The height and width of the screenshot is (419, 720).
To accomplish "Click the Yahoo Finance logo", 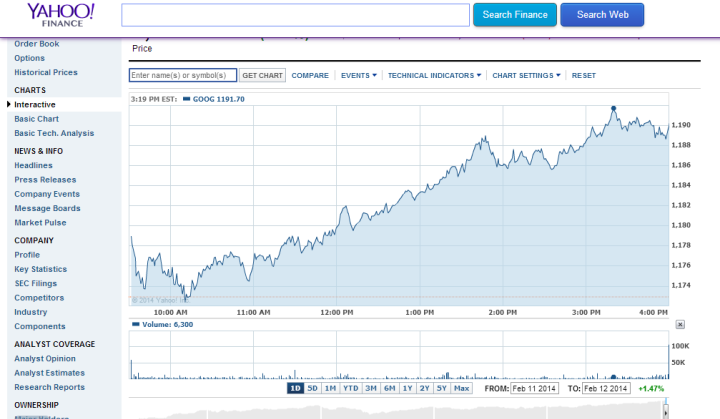I will coord(61,15).
